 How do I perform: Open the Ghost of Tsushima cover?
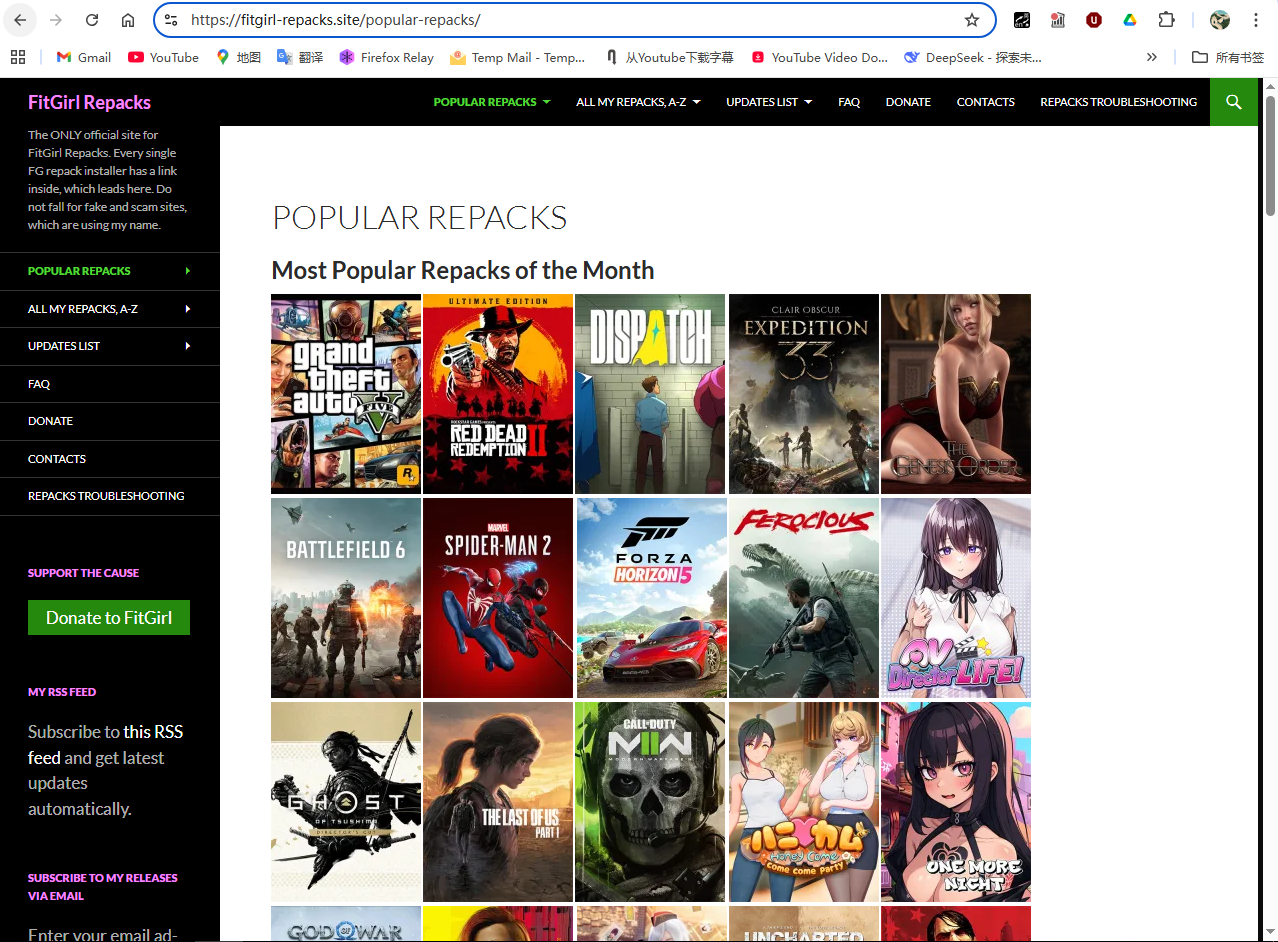pos(346,802)
